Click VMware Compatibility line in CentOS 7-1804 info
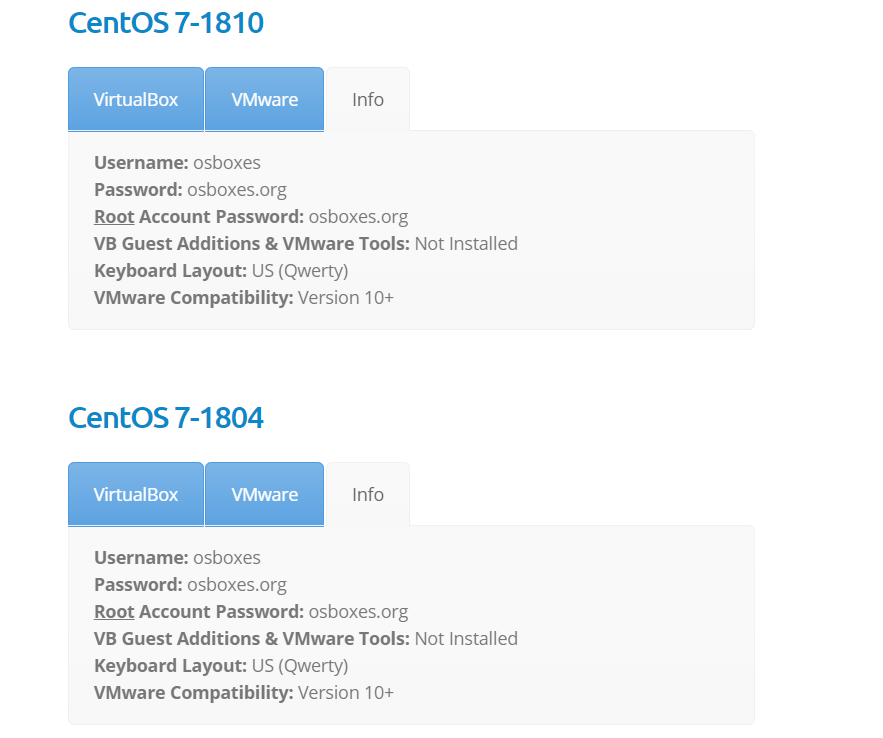This screenshot has width=883, height=738. tap(244, 692)
